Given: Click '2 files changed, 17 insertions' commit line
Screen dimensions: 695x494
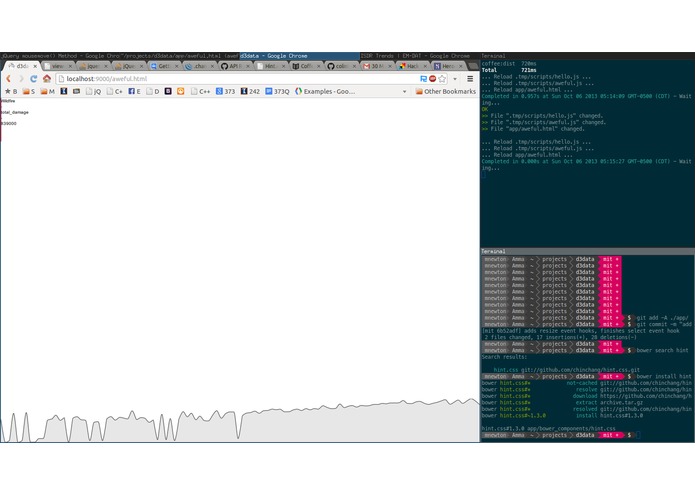Looking at the screenshot, I should point(560,338).
